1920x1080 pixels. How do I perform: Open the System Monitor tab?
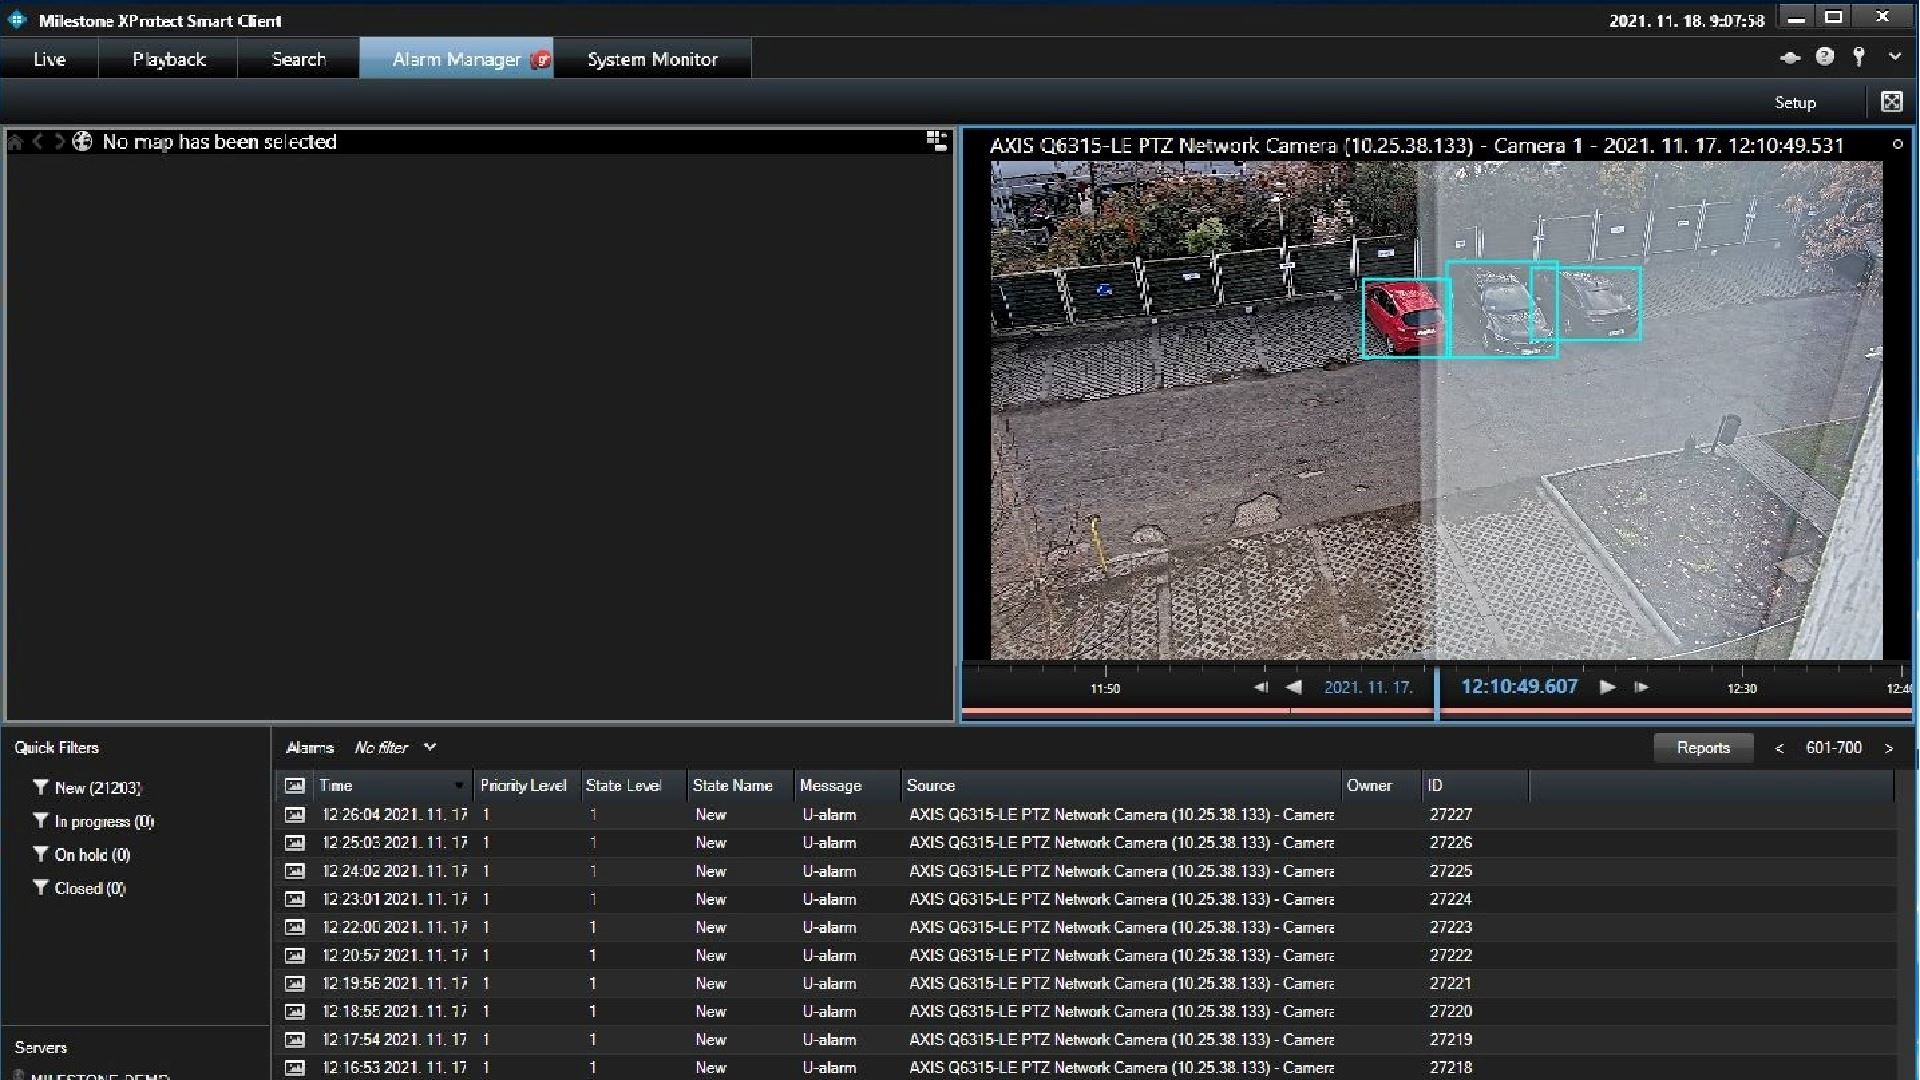652,59
